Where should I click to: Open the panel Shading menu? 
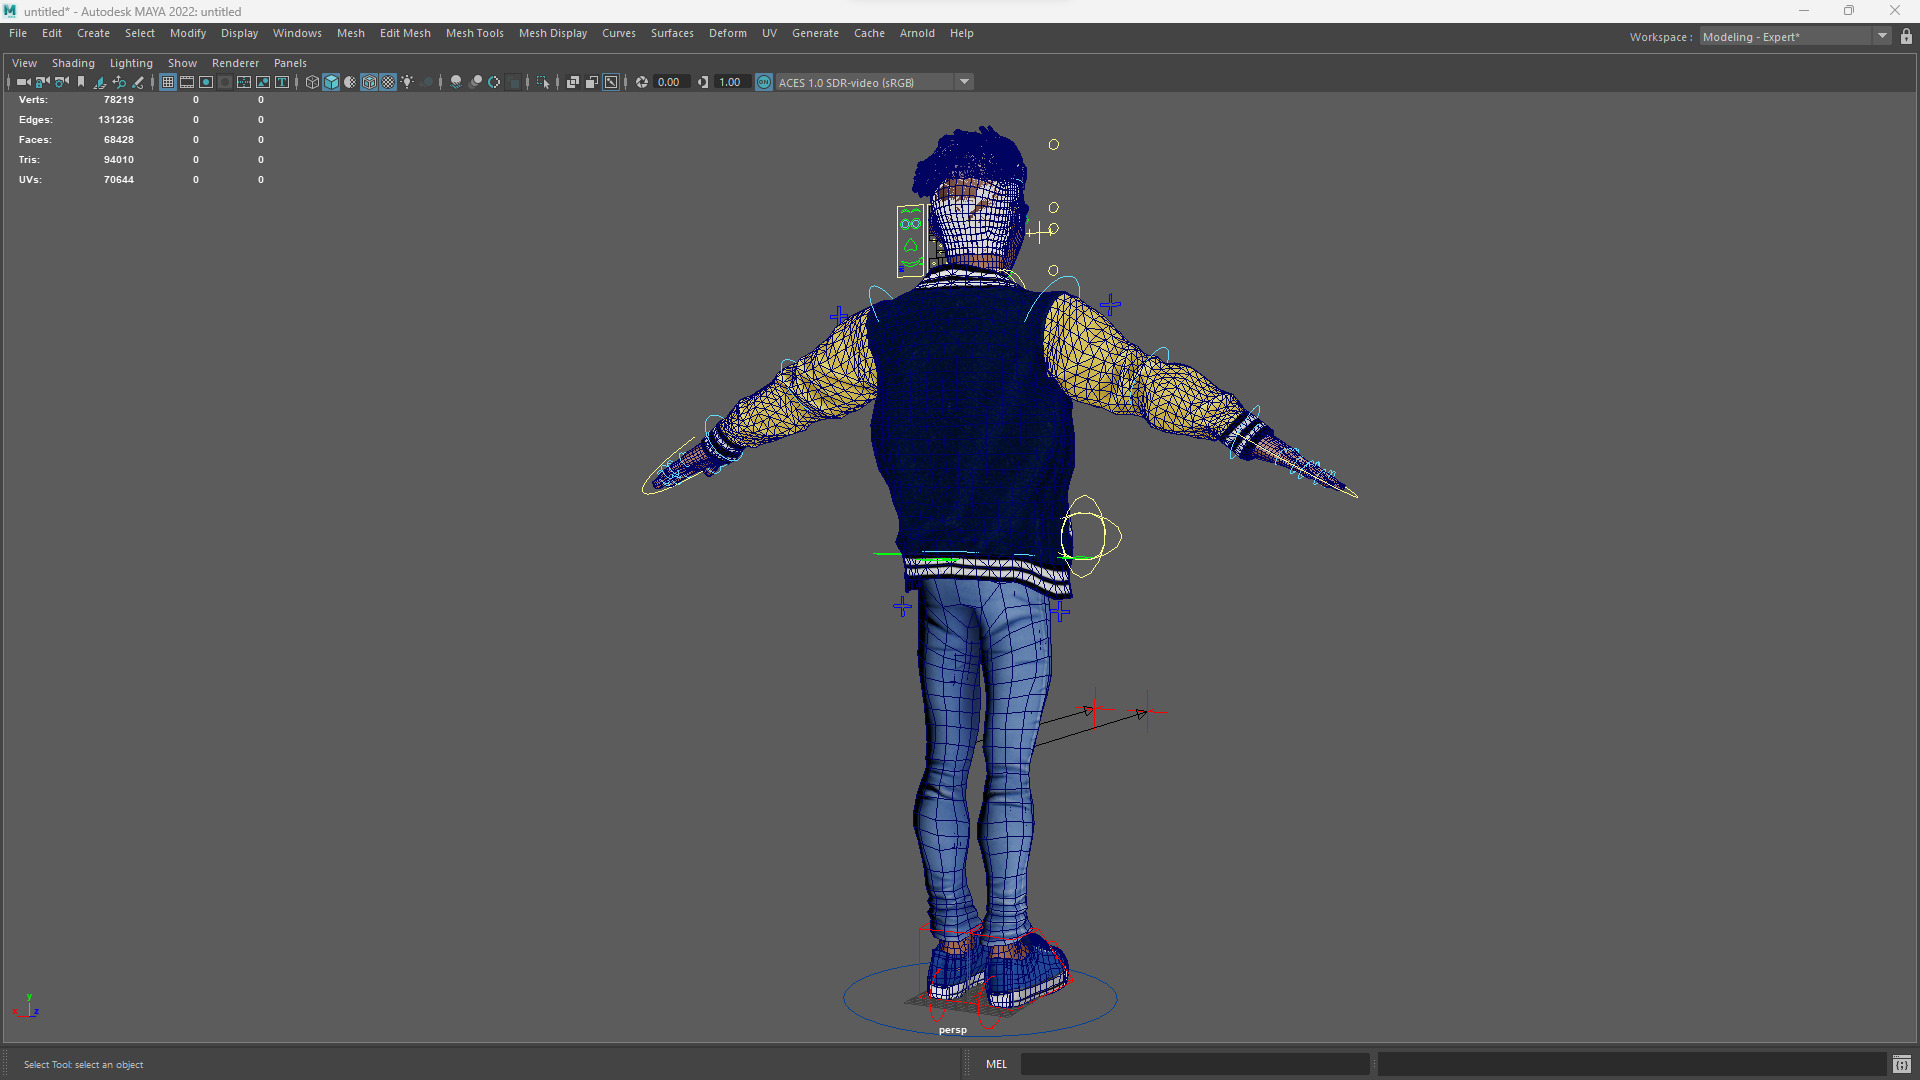(x=73, y=63)
